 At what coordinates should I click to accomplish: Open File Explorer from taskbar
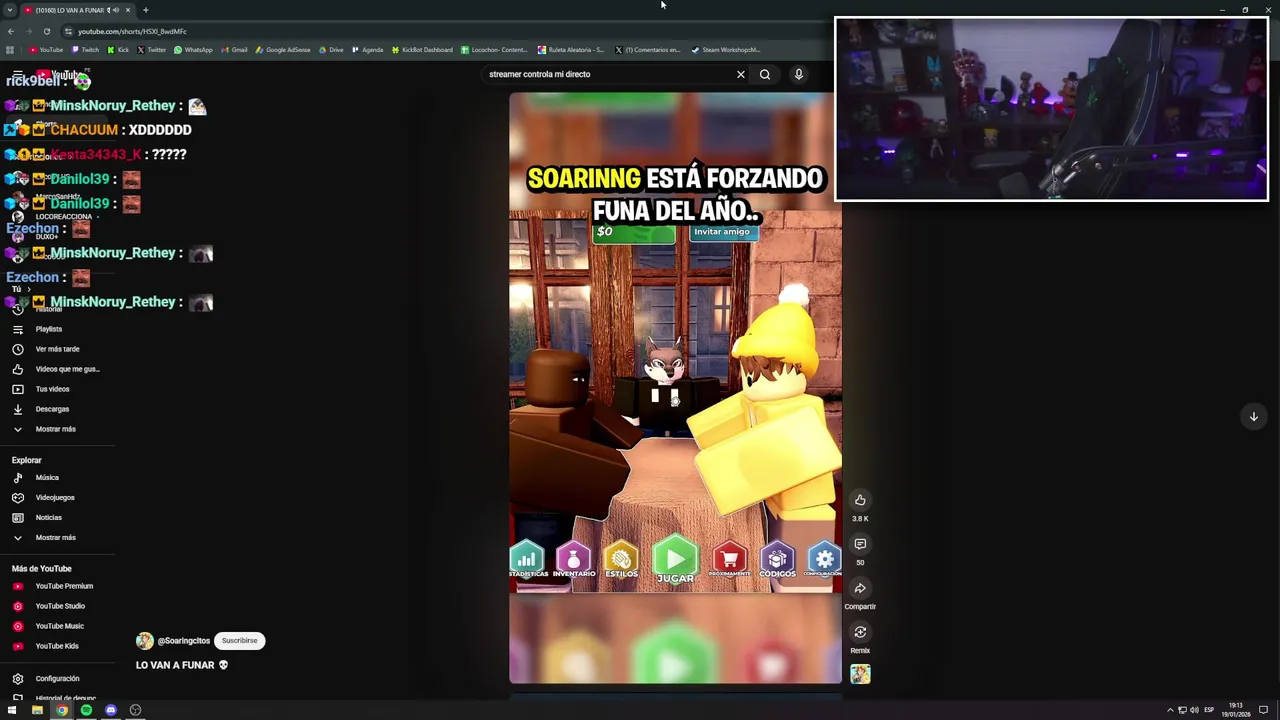pos(37,710)
